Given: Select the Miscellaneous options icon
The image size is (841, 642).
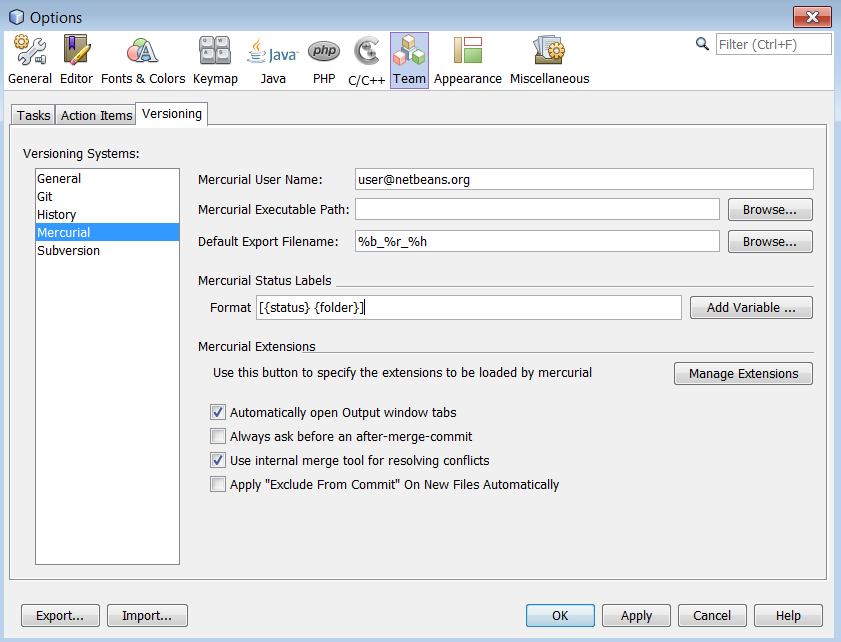Looking at the screenshot, I should 549,60.
